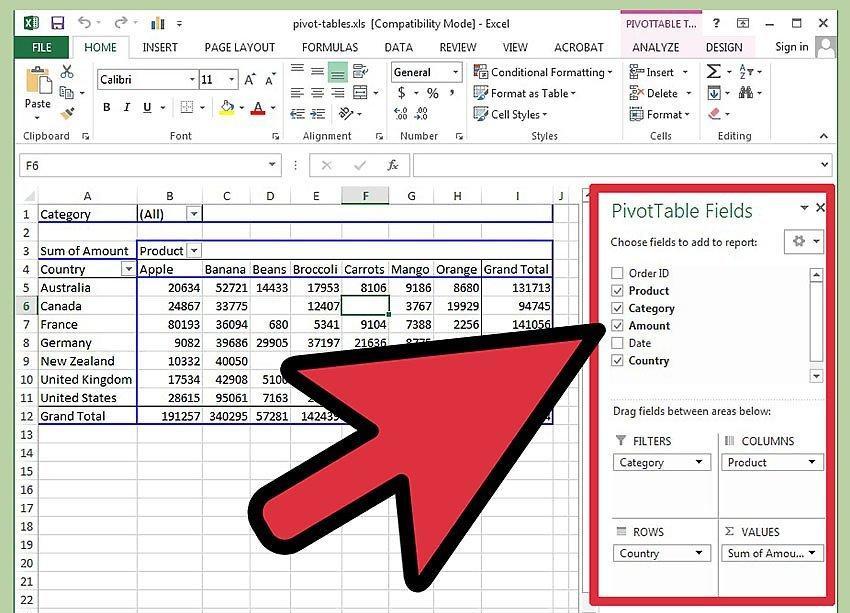Open the Category filter dropdown in B1
Image resolution: width=850 pixels, height=613 pixels.
[194, 214]
